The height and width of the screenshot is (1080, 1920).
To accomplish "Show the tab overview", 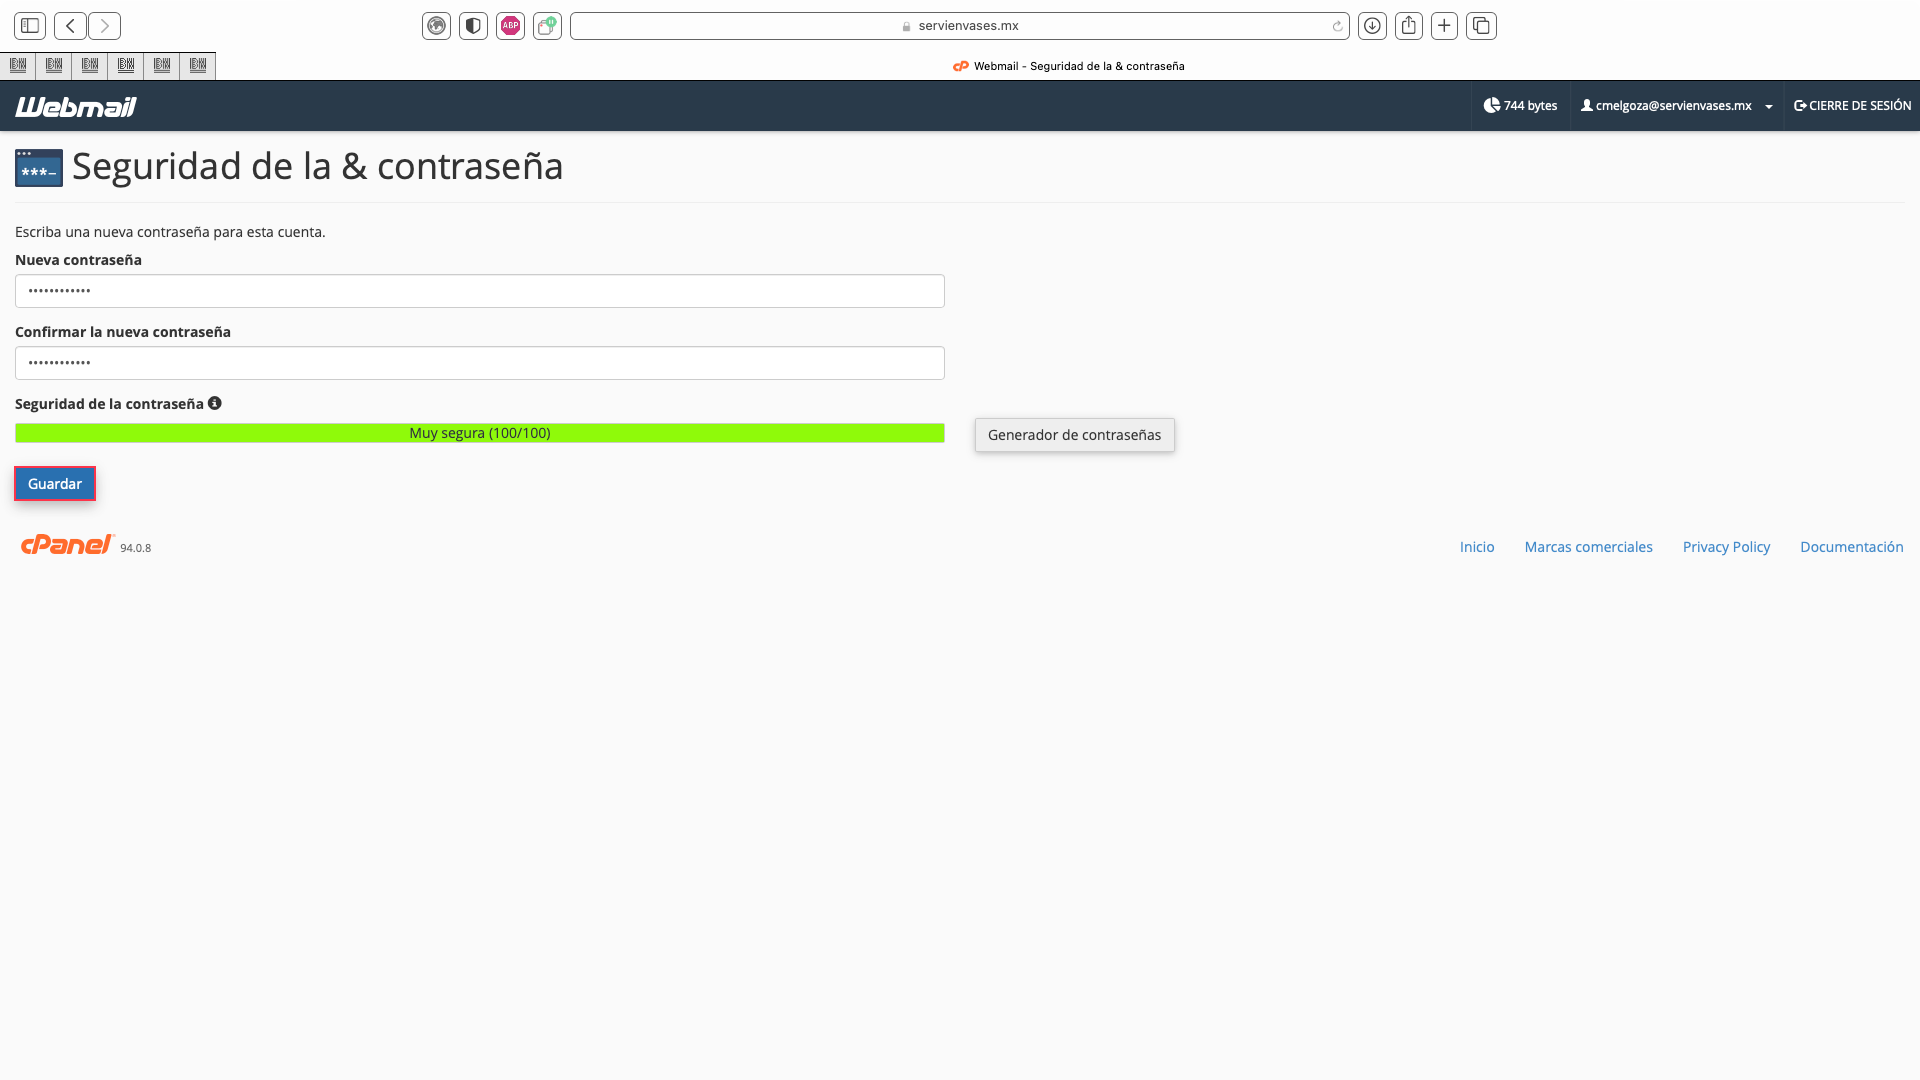I will pos(1481,26).
